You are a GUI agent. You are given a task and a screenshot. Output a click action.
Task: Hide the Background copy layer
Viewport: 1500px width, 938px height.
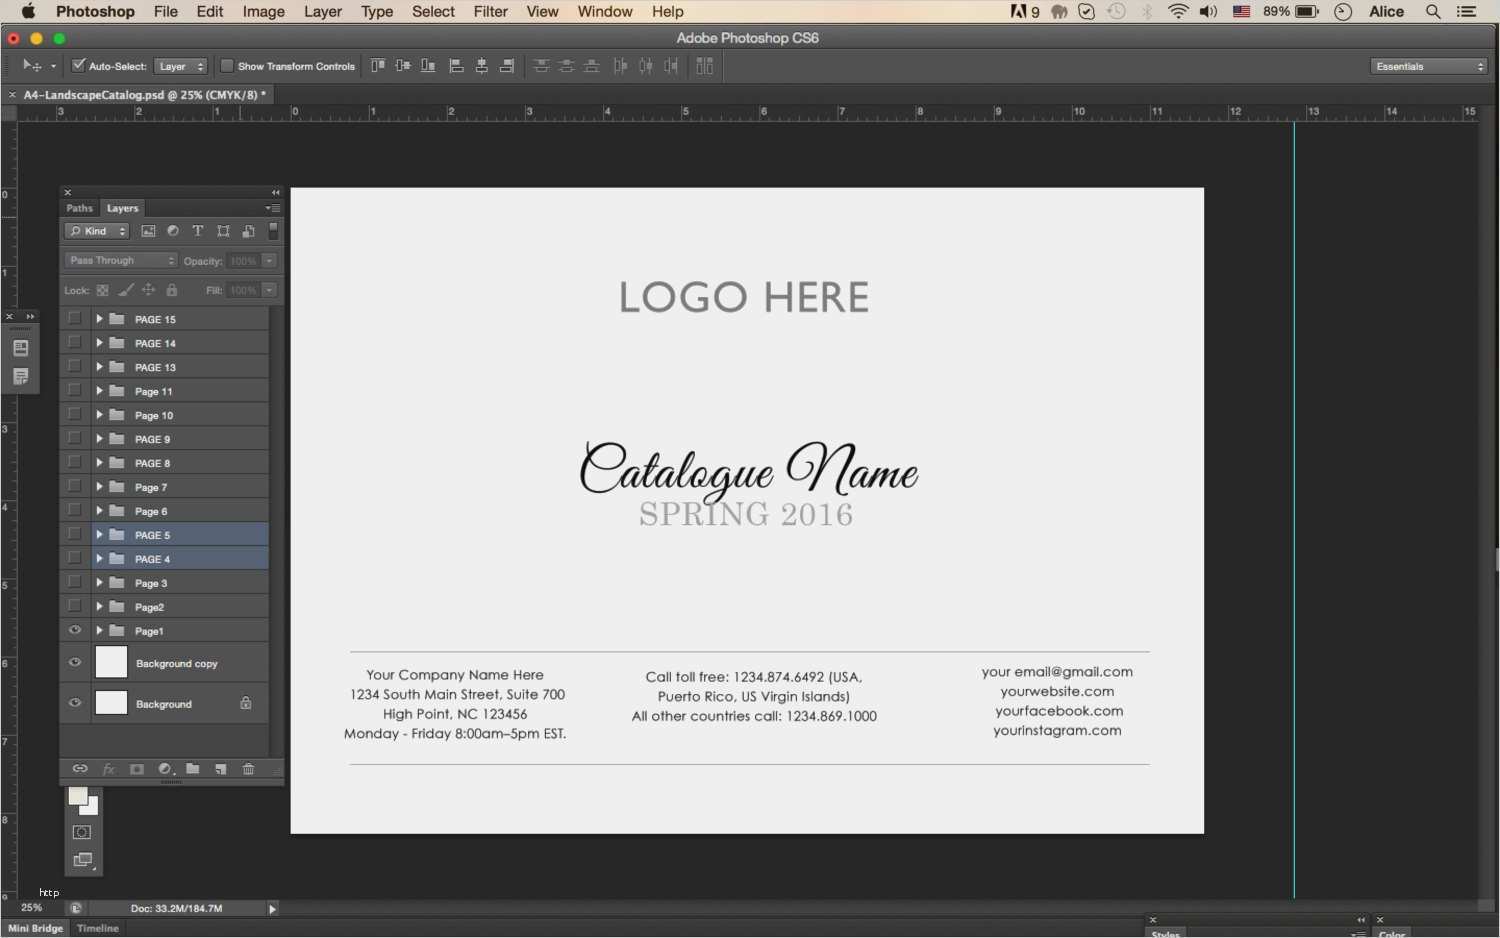(x=75, y=662)
